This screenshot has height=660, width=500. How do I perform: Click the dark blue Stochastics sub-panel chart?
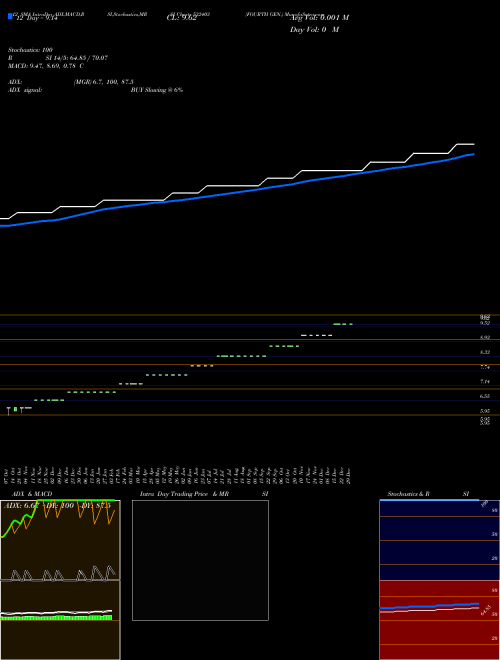click(x=439, y=540)
